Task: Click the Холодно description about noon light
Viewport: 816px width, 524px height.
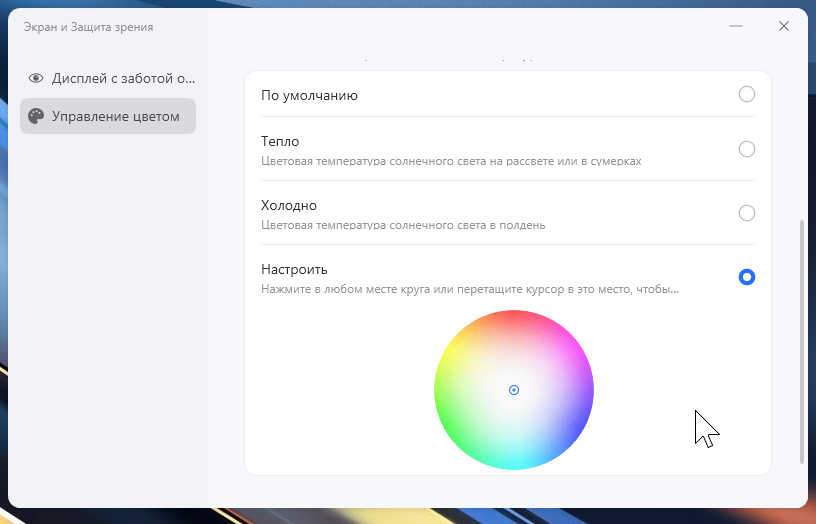Action: coord(403,225)
